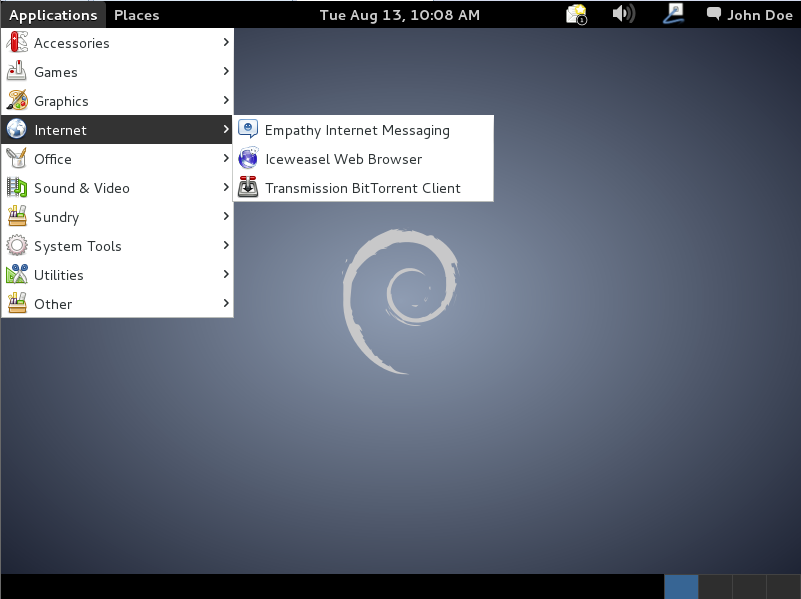Select the Utilities menu label

coord(59,275)
